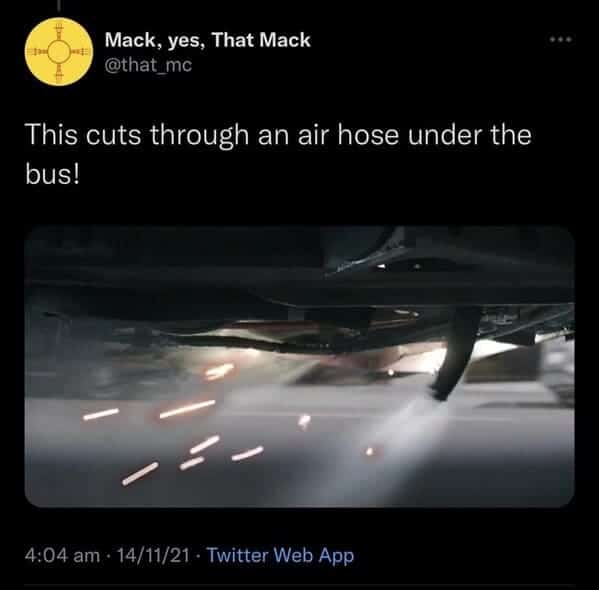Click the words an air in tweet
Screen dimensions: 599x590
[293, 136]
